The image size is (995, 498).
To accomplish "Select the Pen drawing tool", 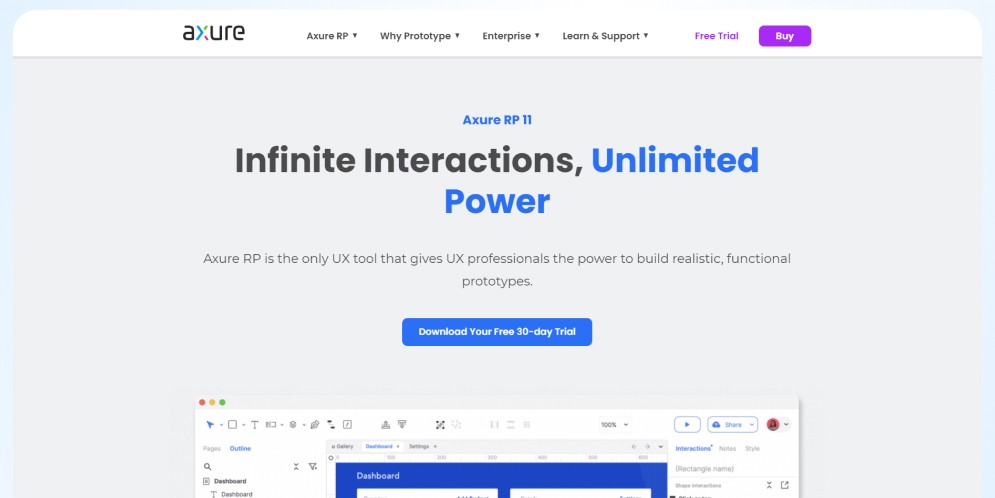I will pyautogui.click(x=315, y=424).
